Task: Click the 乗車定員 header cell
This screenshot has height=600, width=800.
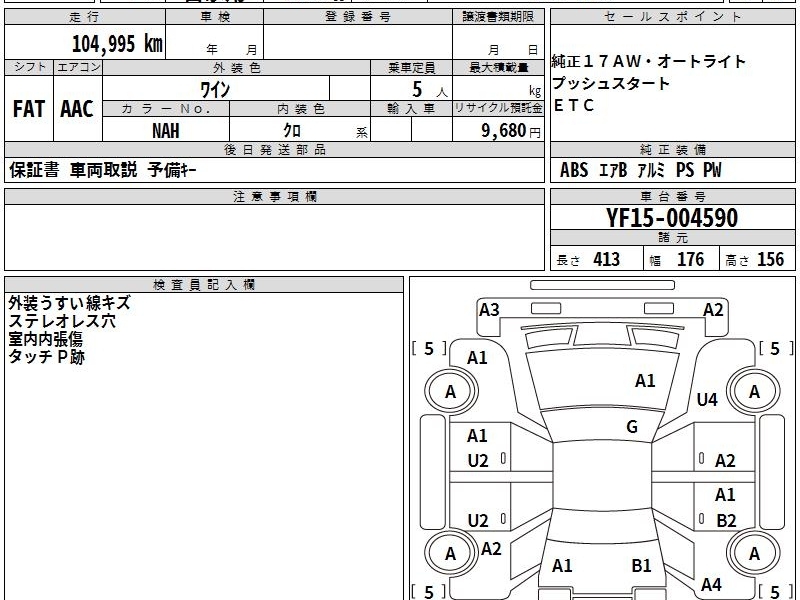Action: point(412,67)
